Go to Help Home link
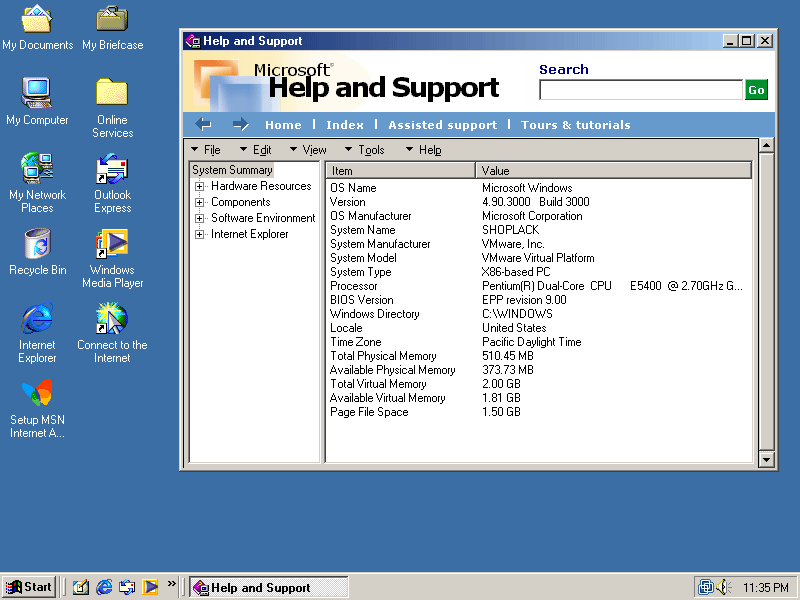 pyautogui.click(x=283, y=125)
